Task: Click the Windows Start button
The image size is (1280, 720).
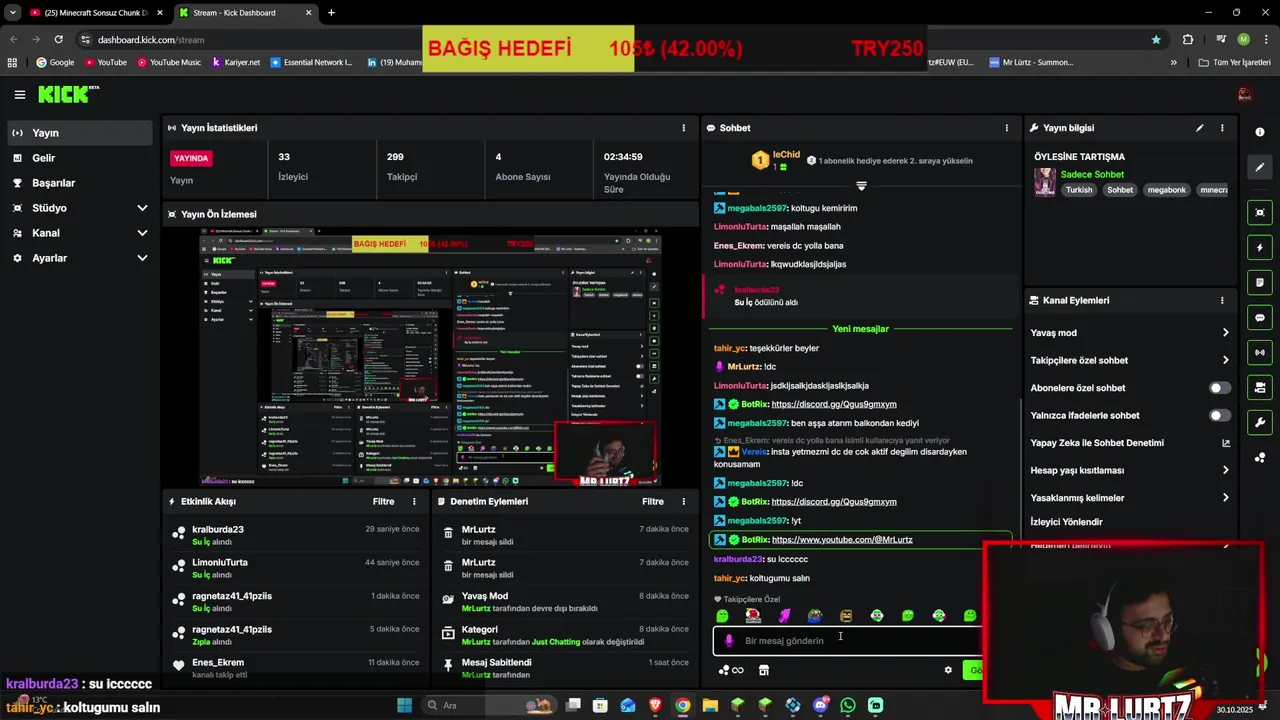Action: [x=404, y=705]
